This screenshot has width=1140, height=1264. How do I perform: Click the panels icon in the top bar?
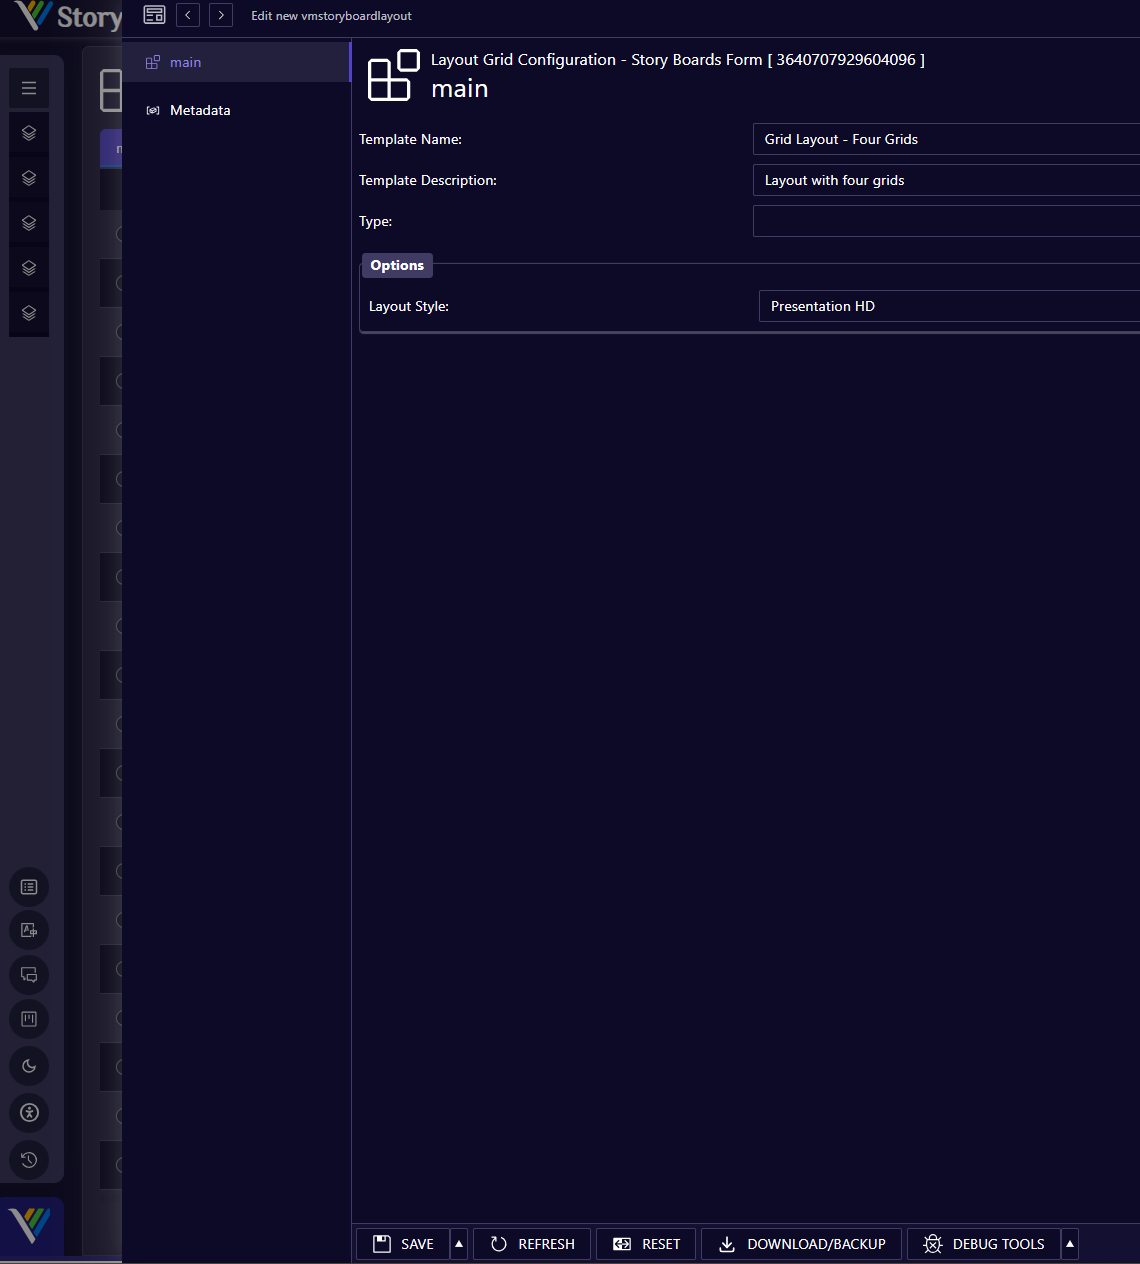pyautogui.click(x=154, y=15)
